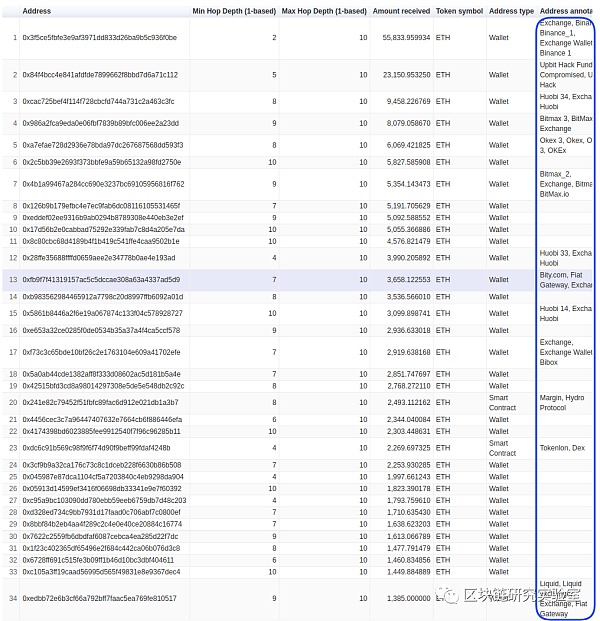Select the highlighted row 13 address 0xfb9f7f41319157

click(101, 280)
